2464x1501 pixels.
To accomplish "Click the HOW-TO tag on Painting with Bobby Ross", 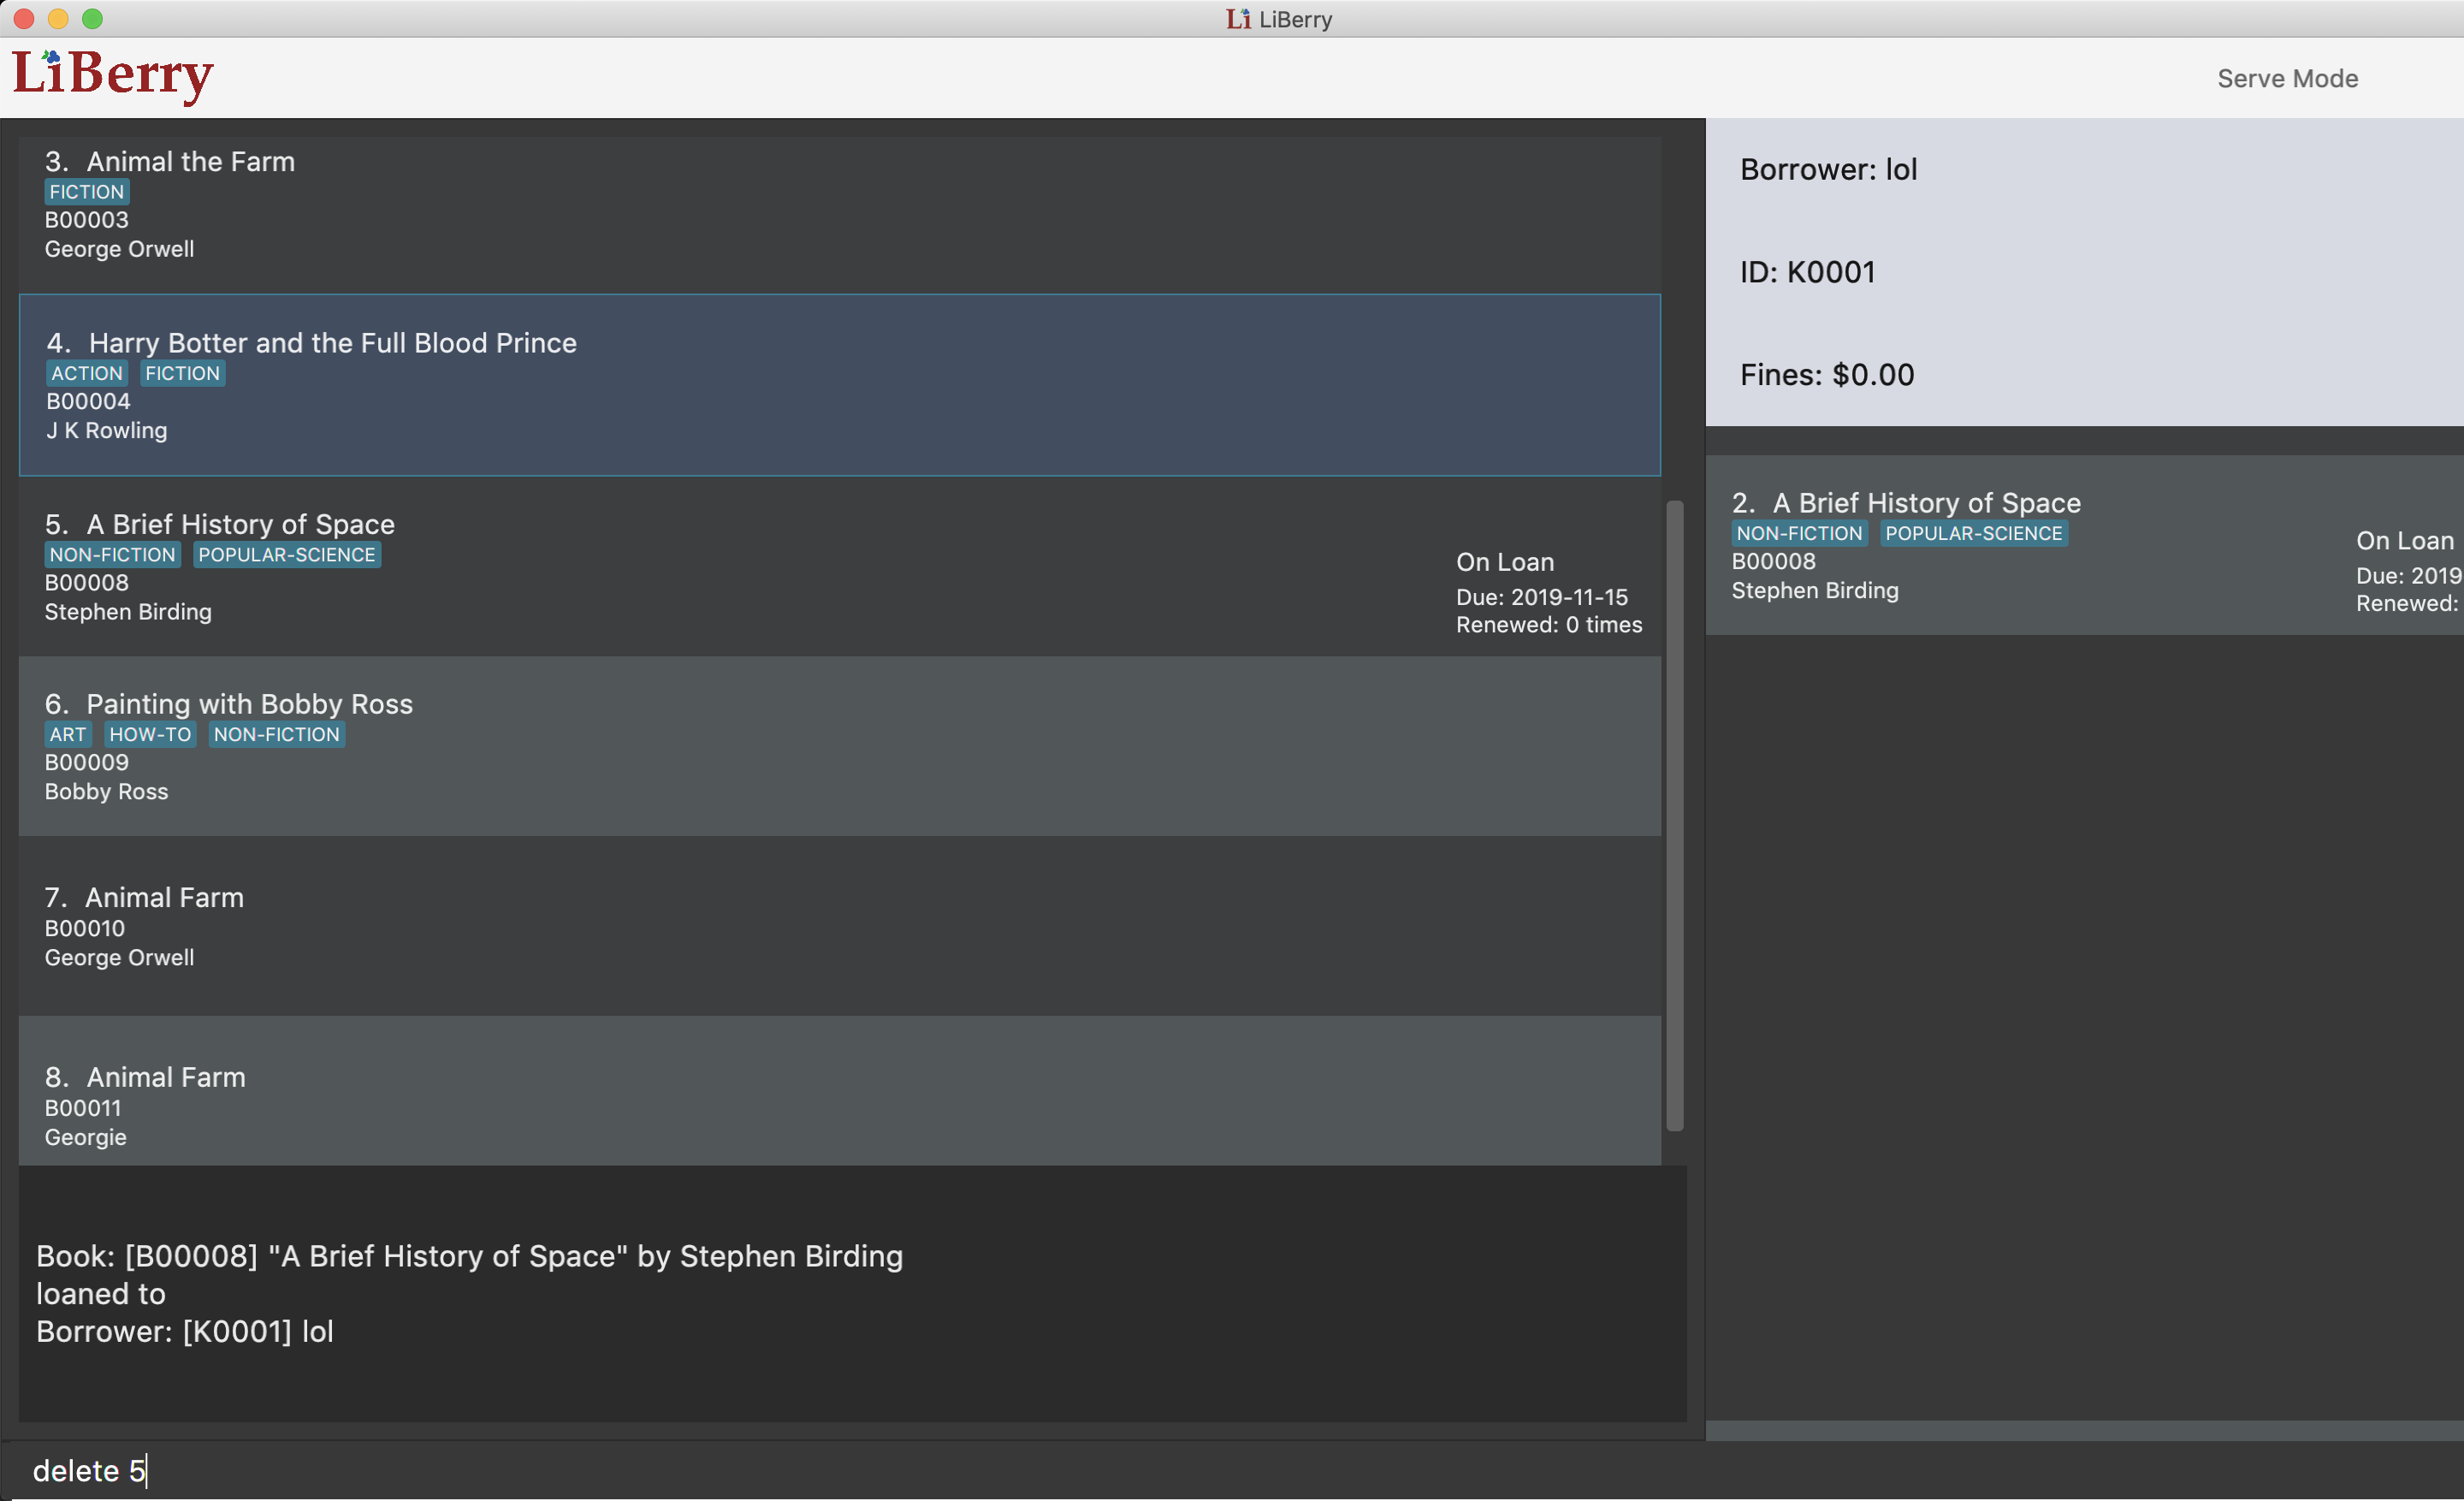I will pos(150,735).
